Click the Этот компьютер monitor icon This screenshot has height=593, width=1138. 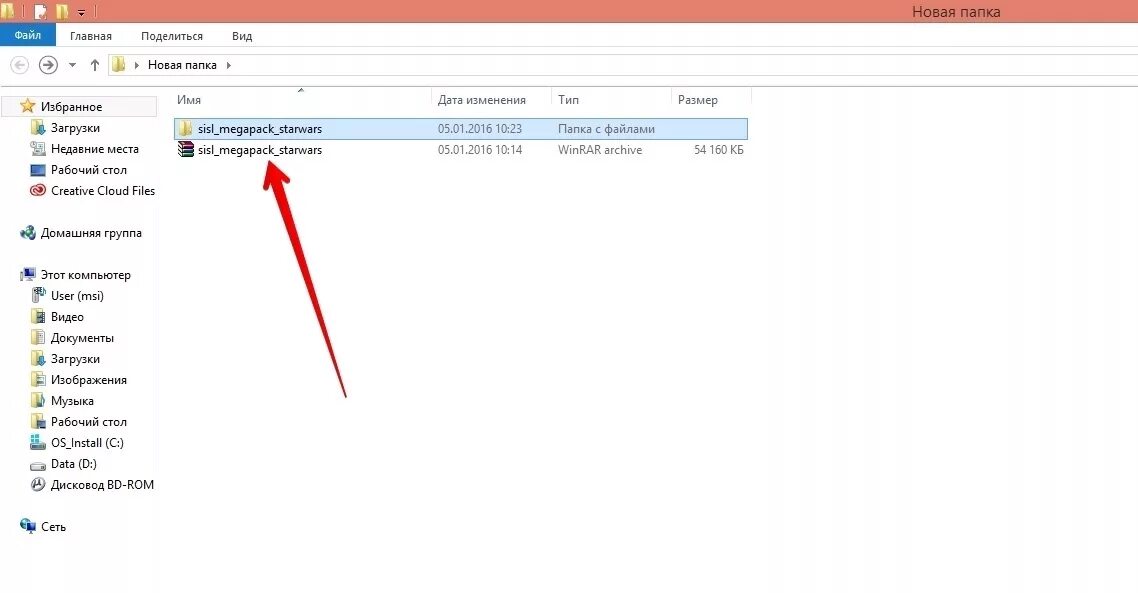28,274
